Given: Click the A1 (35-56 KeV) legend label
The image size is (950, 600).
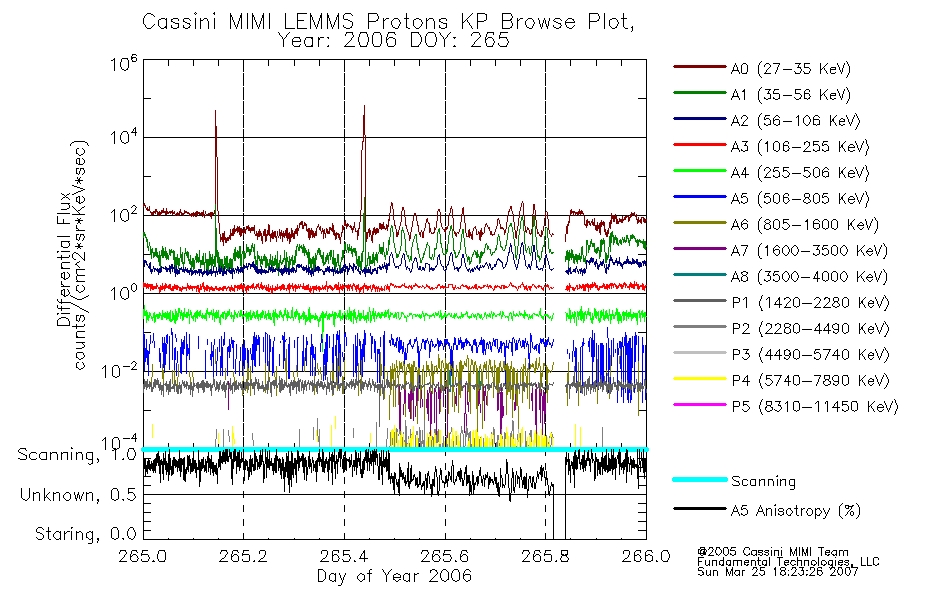Looking at the screenshot, I should [x=791, y=95].
